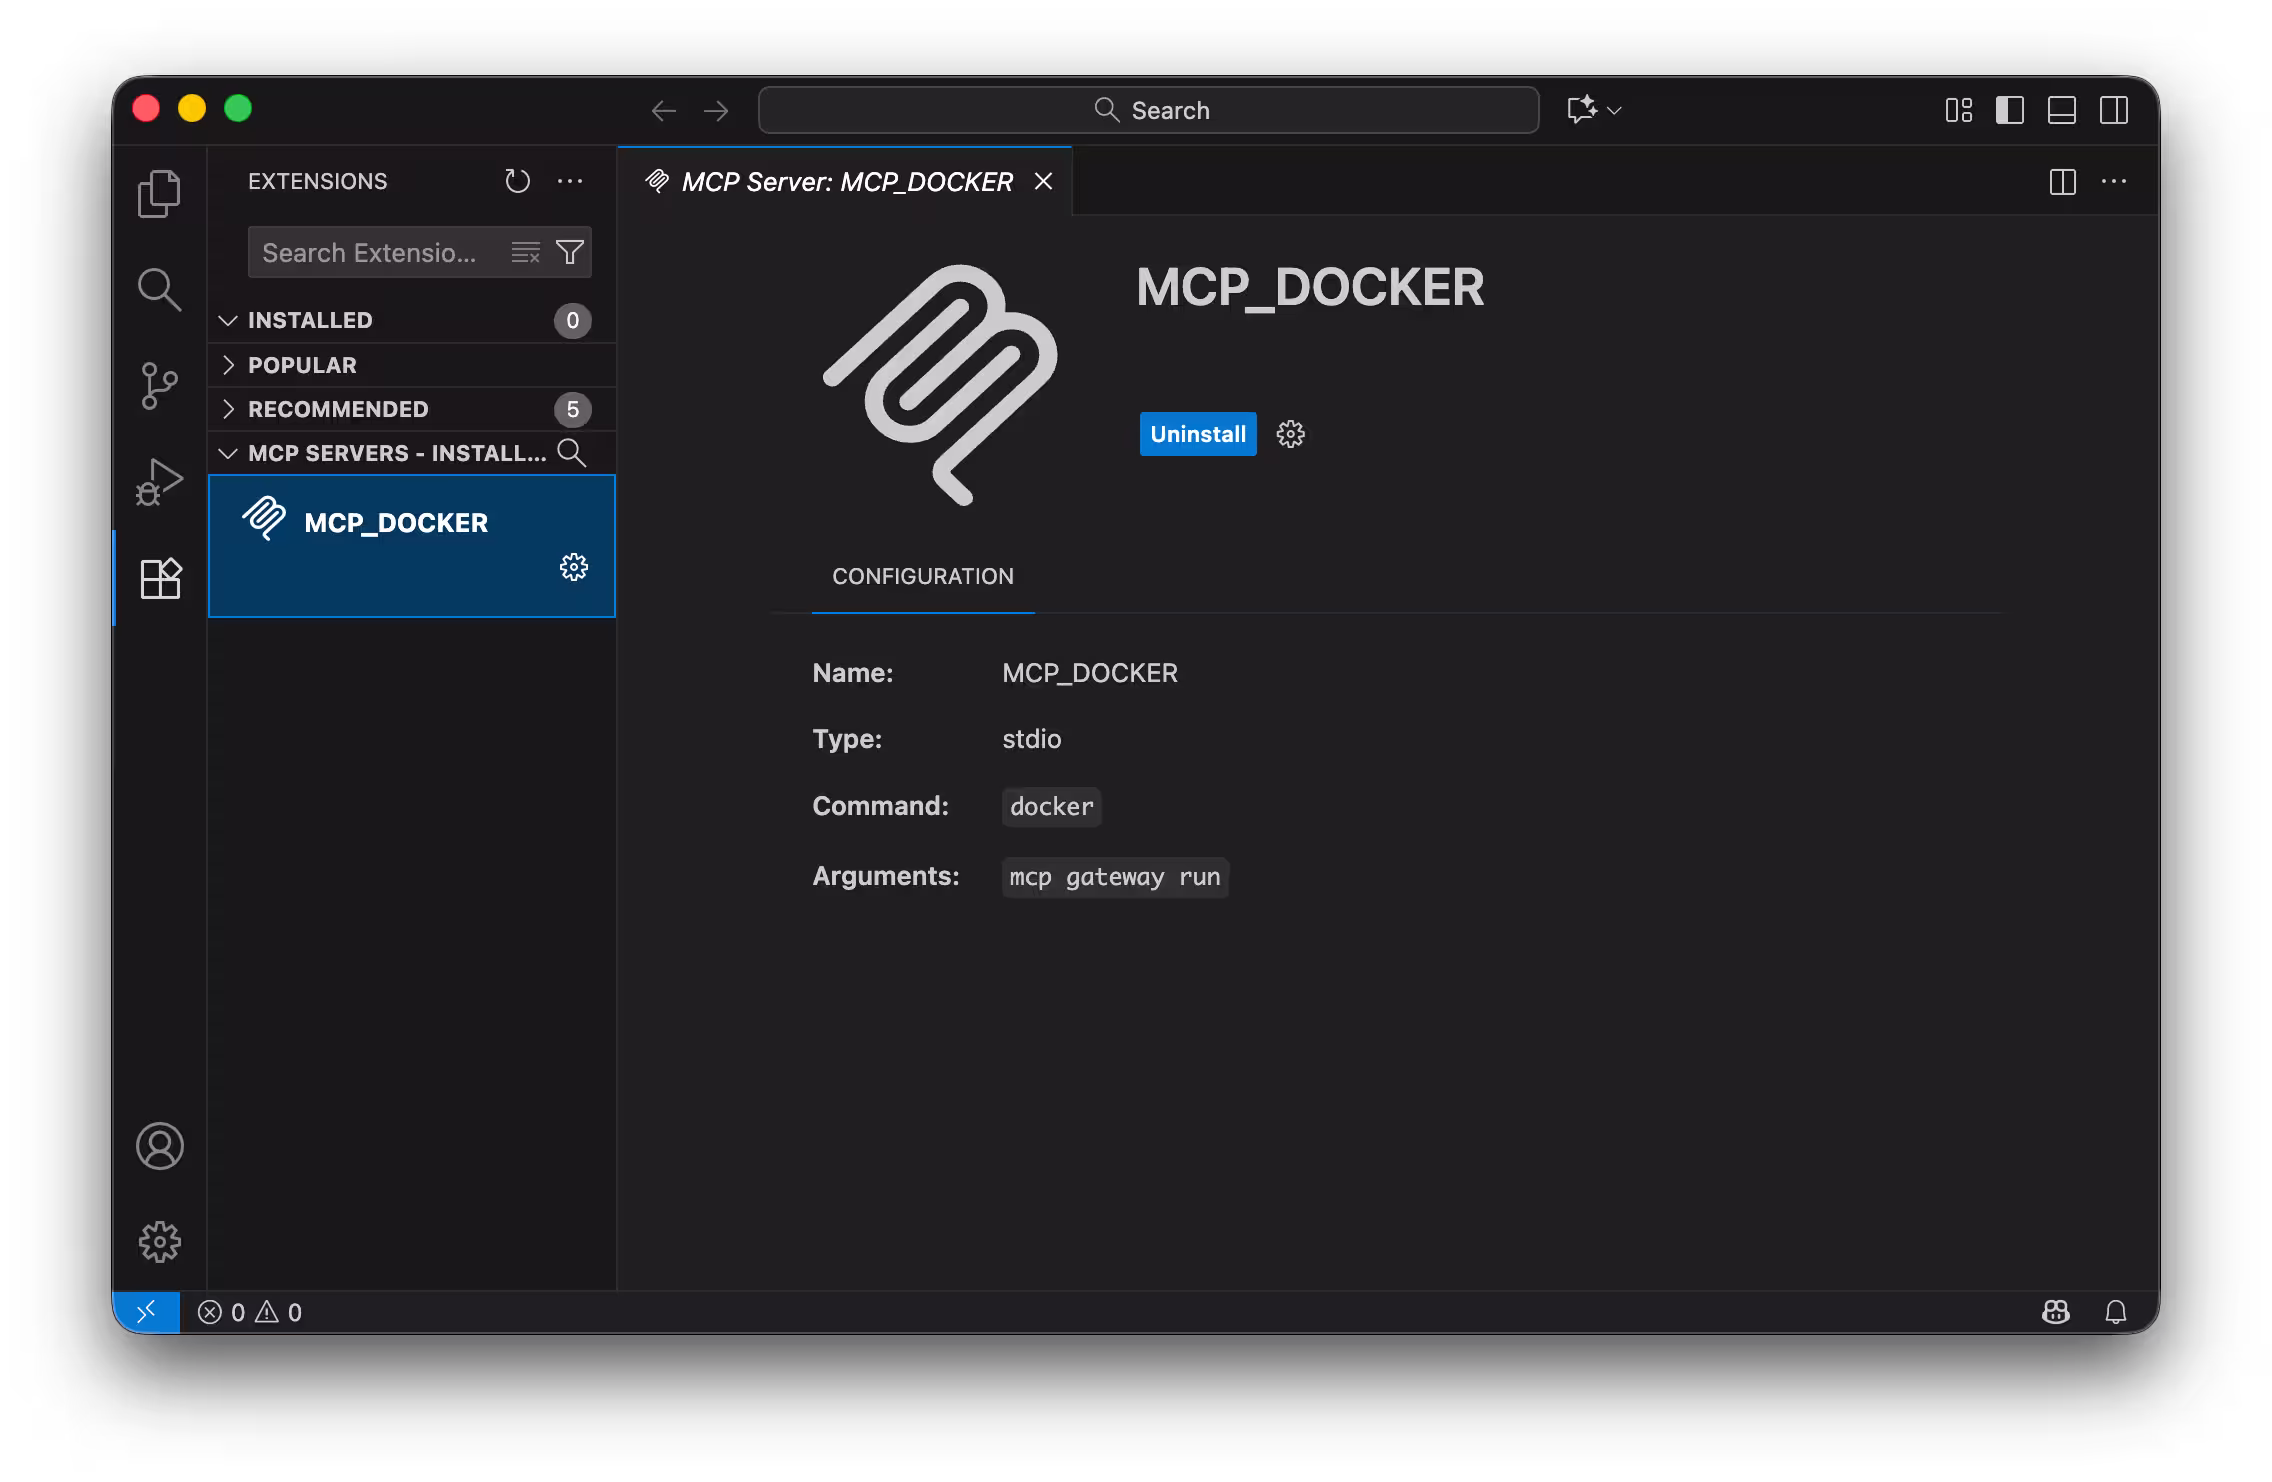Click the manage gear beside Uninstall
2272x1482 pixels.
click(x=1290, y=434)
